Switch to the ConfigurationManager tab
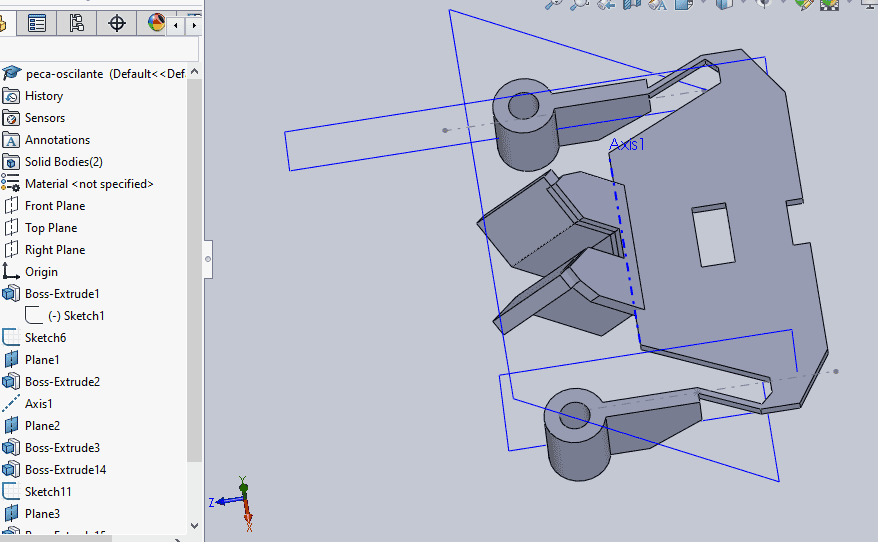 [x=77, y=23]
